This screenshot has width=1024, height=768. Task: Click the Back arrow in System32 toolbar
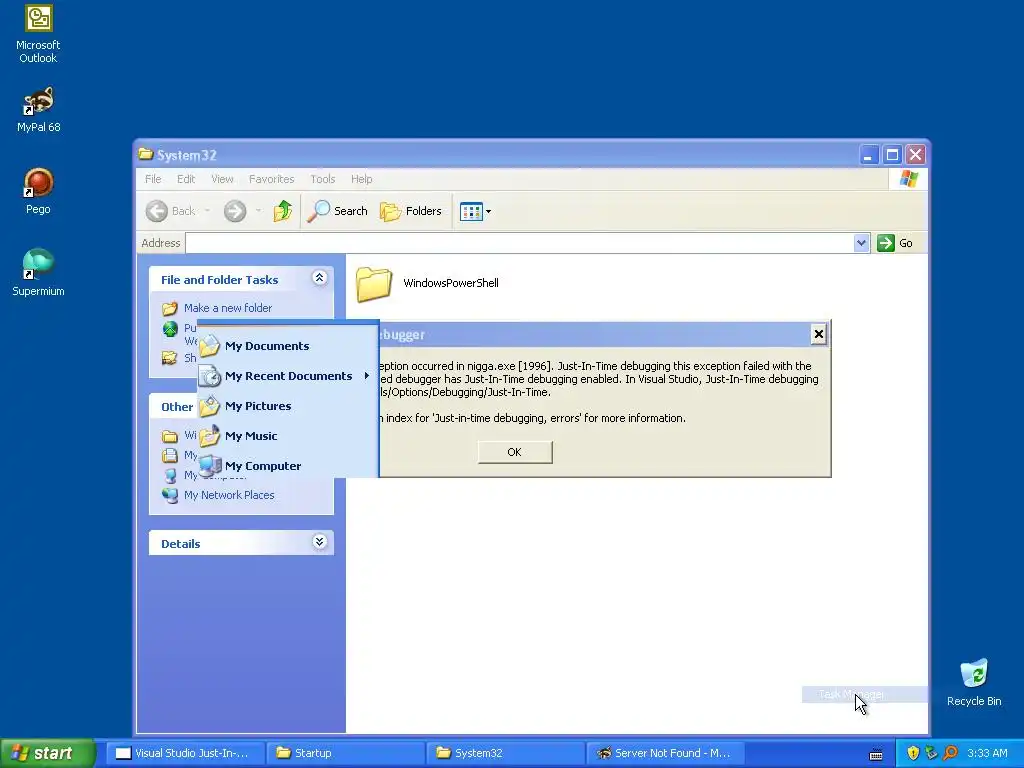coord(170,211)
